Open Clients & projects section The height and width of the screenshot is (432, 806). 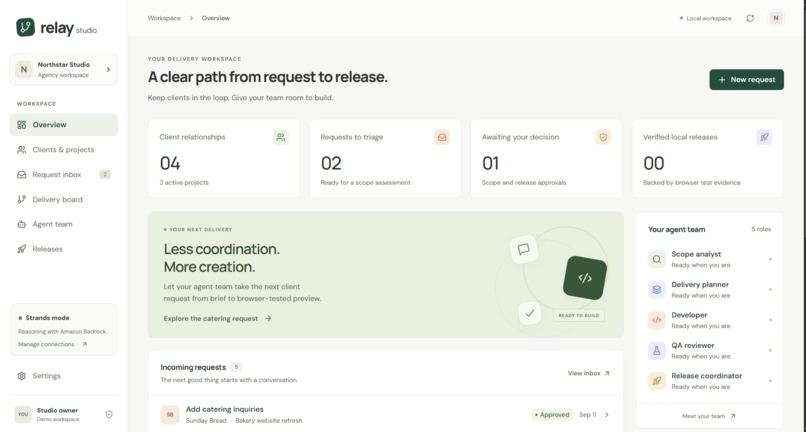tap(64, 150)
